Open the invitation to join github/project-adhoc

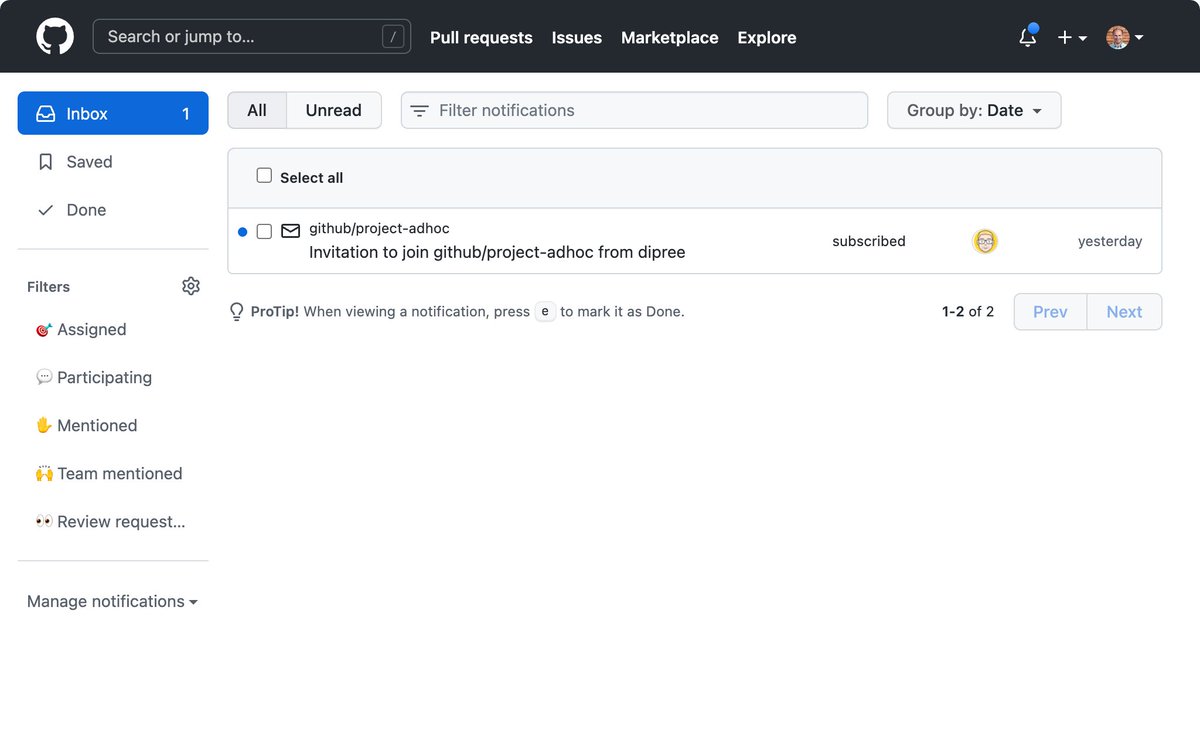tap(497, 252)
